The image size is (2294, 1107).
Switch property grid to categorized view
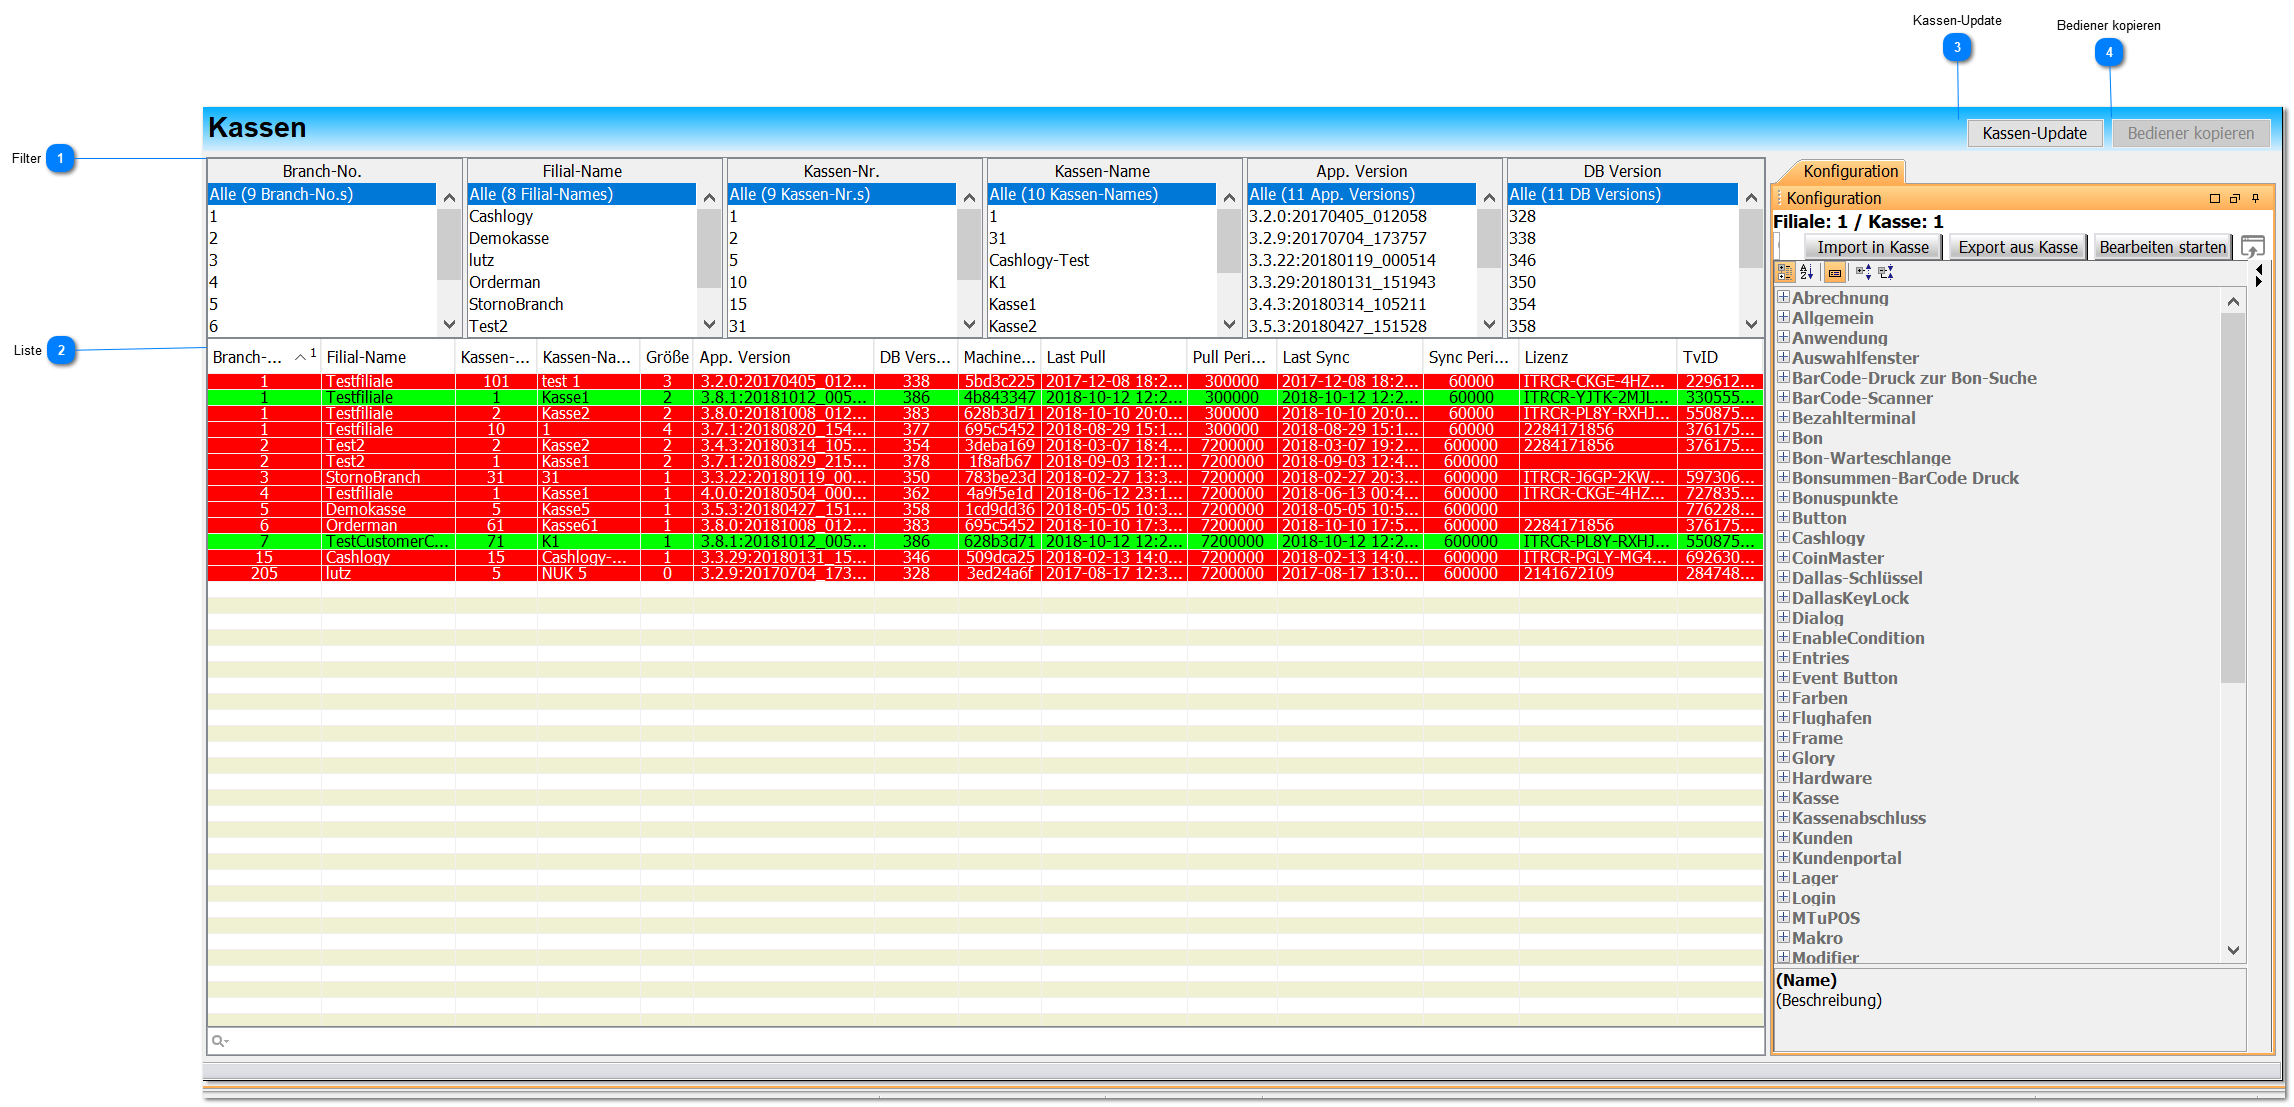tap(1785, 272)
